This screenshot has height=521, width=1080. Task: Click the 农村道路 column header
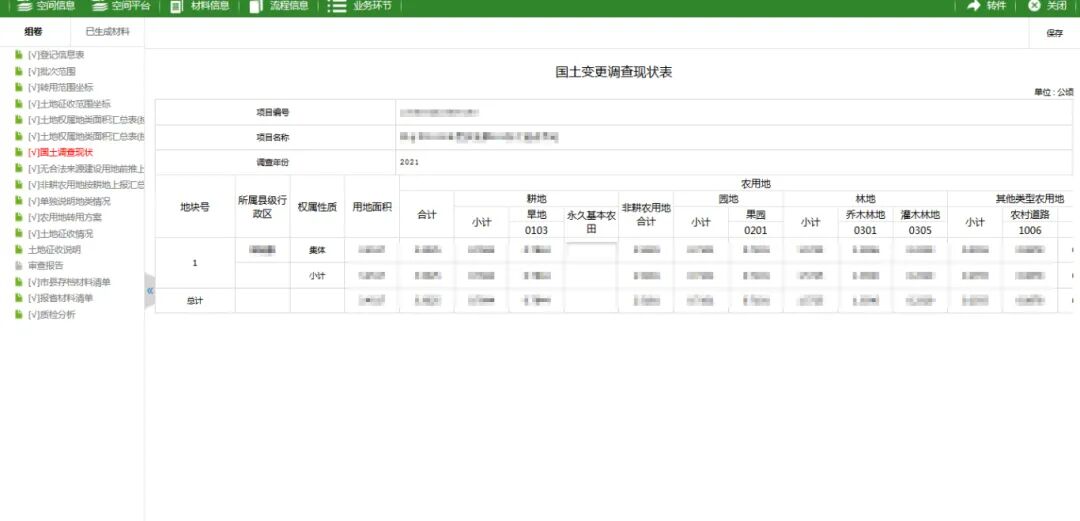1030,214
